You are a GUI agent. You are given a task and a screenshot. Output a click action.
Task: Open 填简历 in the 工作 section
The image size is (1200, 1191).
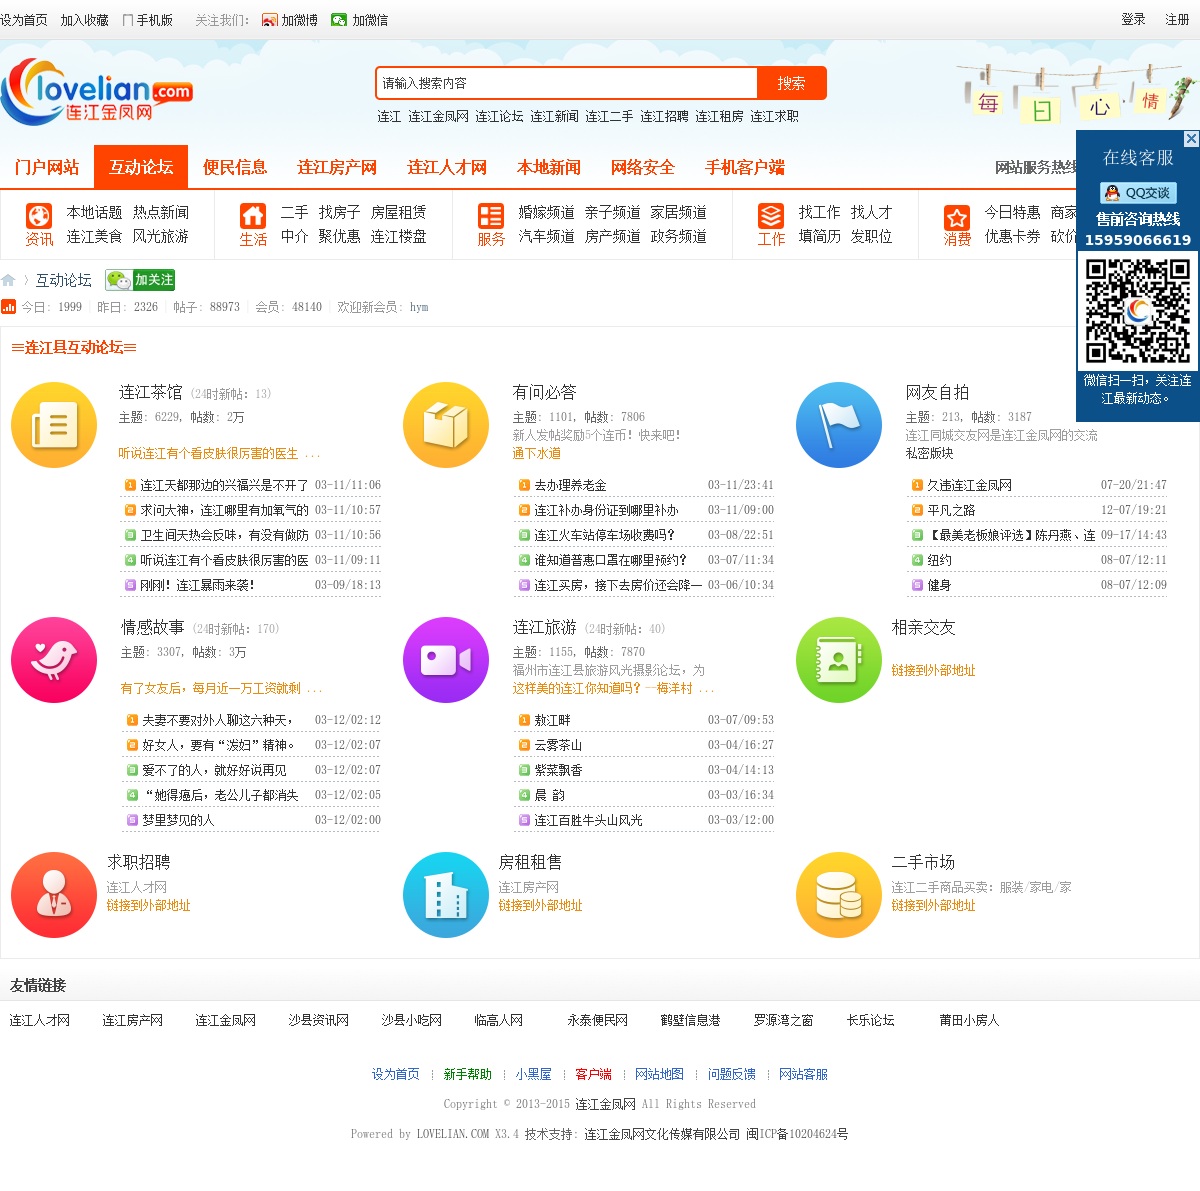click(x=819, y=236)
